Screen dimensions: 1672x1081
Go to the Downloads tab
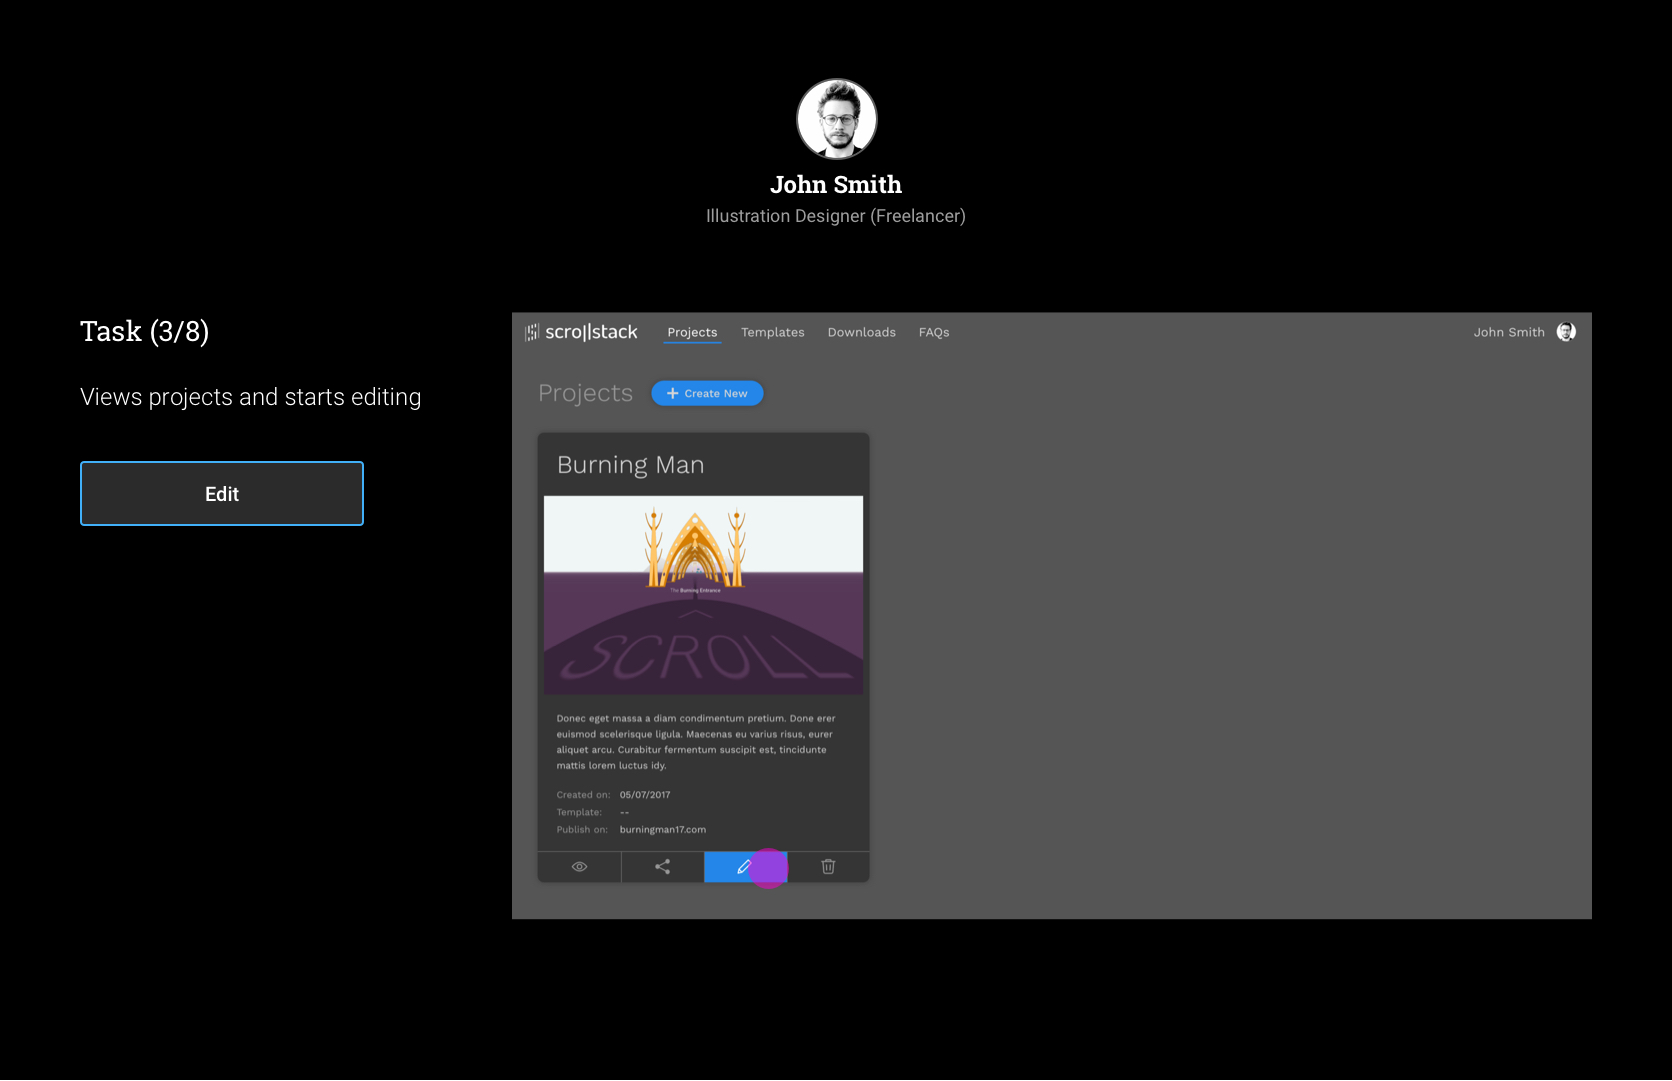(x=861, y=332)
